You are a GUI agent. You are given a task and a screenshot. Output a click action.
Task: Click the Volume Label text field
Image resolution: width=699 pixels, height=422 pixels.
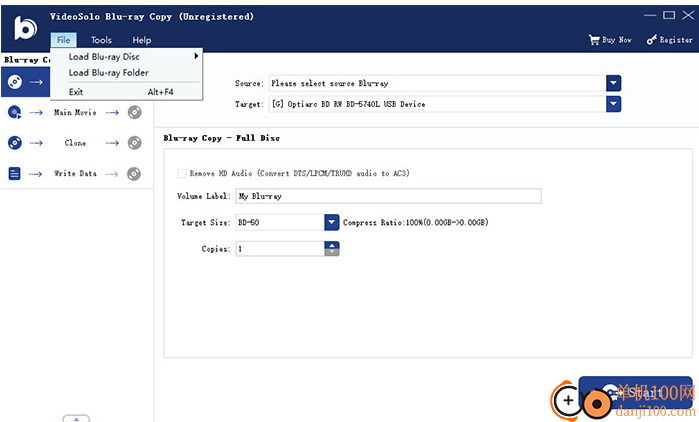[388, 196]
